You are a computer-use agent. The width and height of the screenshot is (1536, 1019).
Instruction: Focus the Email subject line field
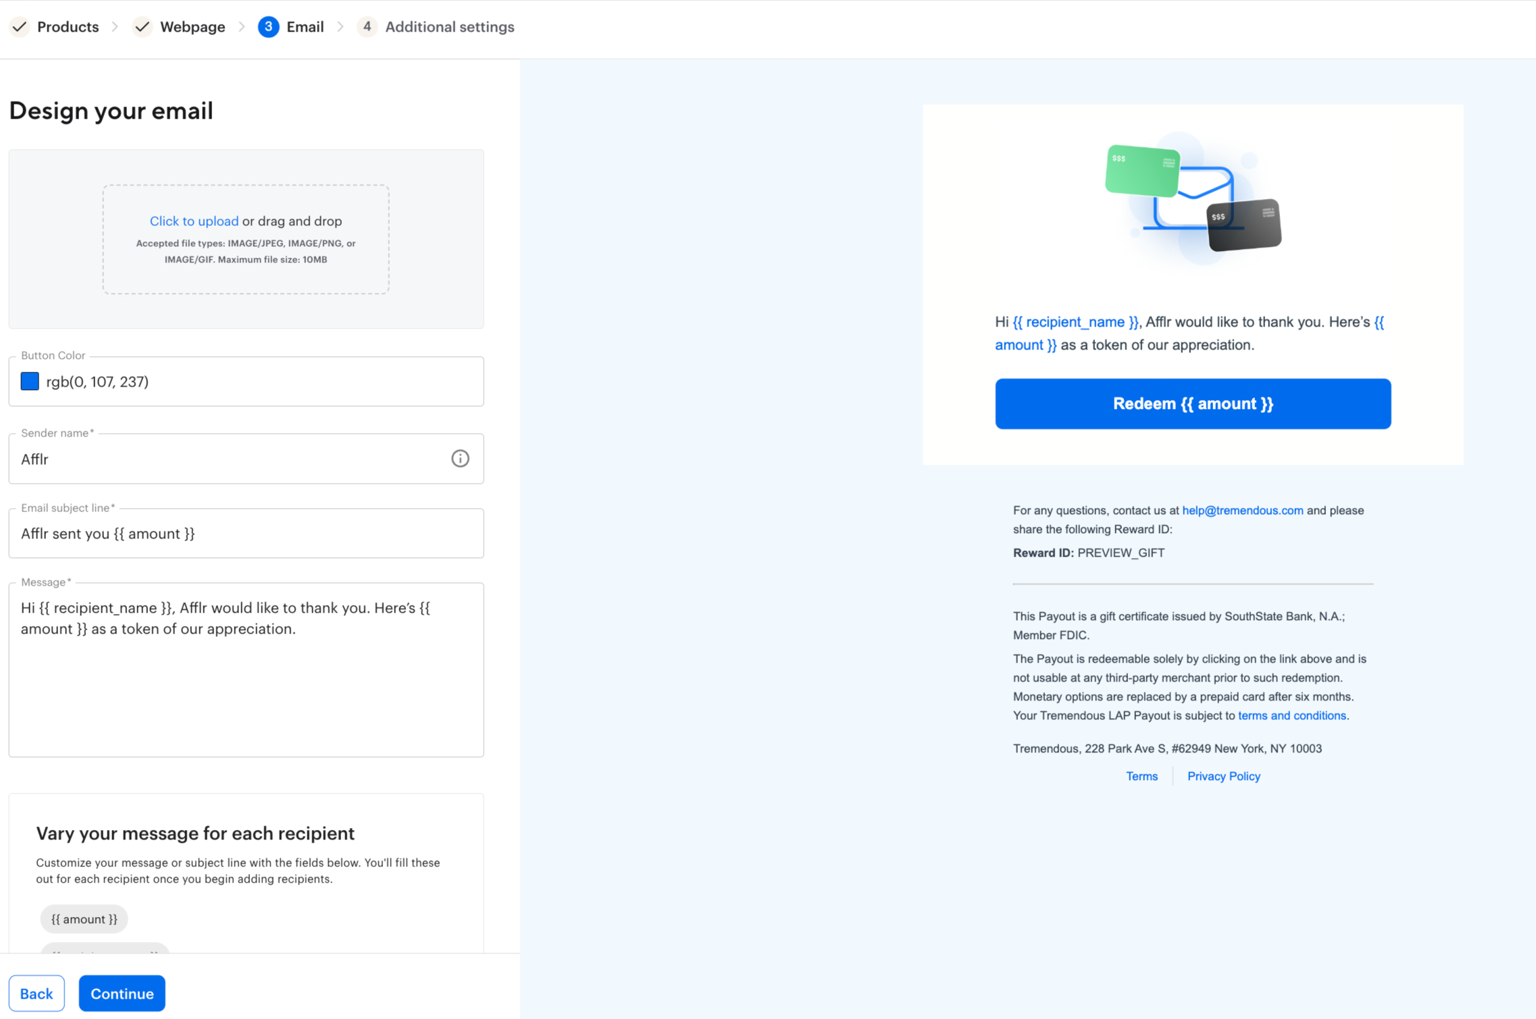pyautogui.click(x=246, y=534)
